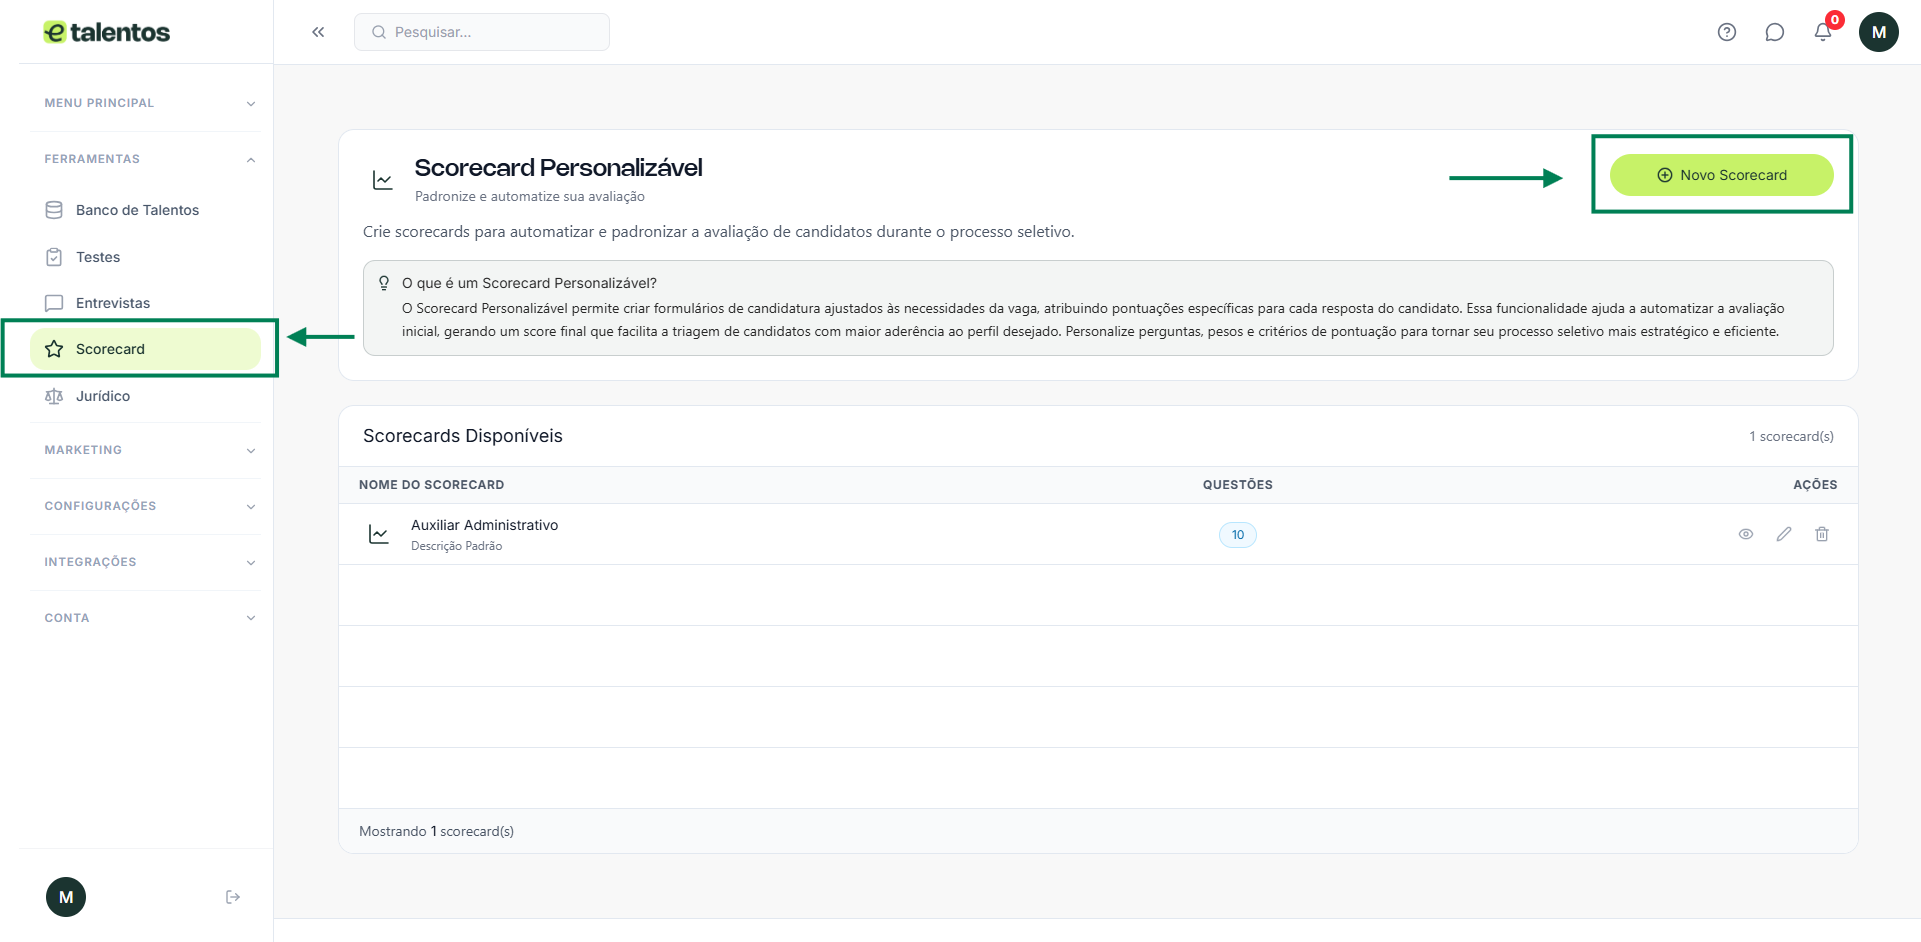Click the e-talentos logo

pos(107,32)
